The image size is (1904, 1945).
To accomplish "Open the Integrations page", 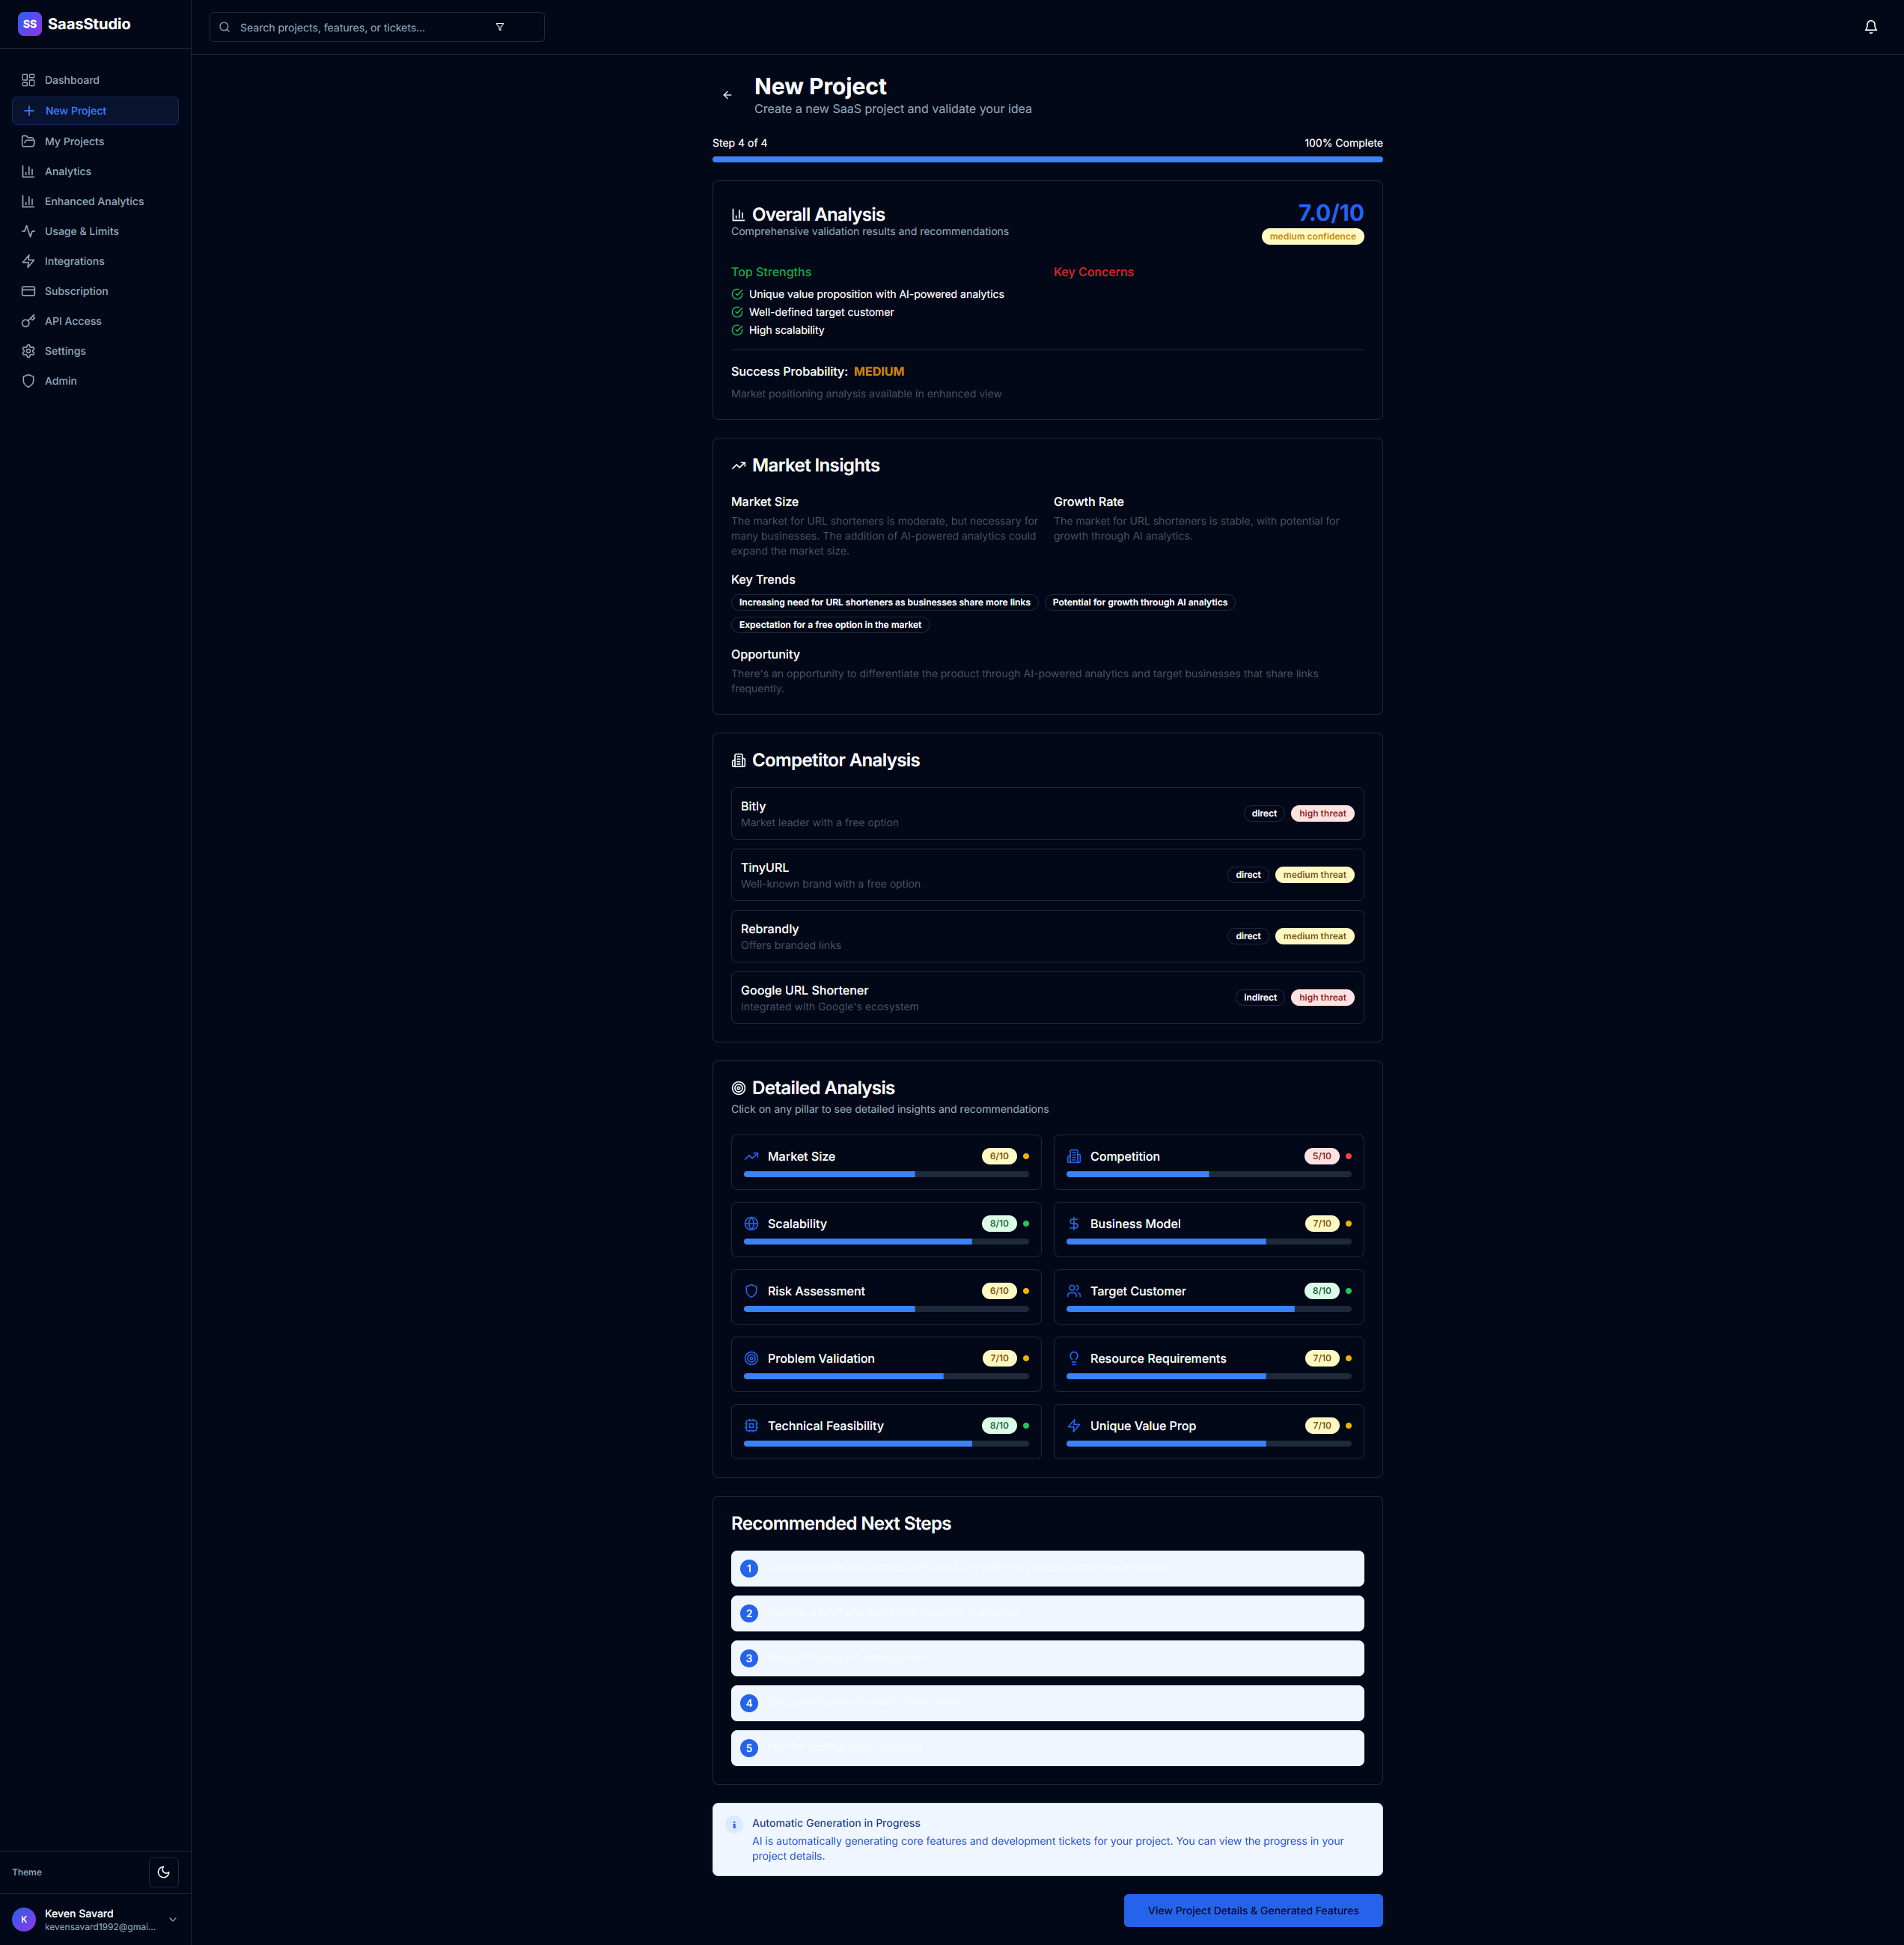I will pos(74,261).
